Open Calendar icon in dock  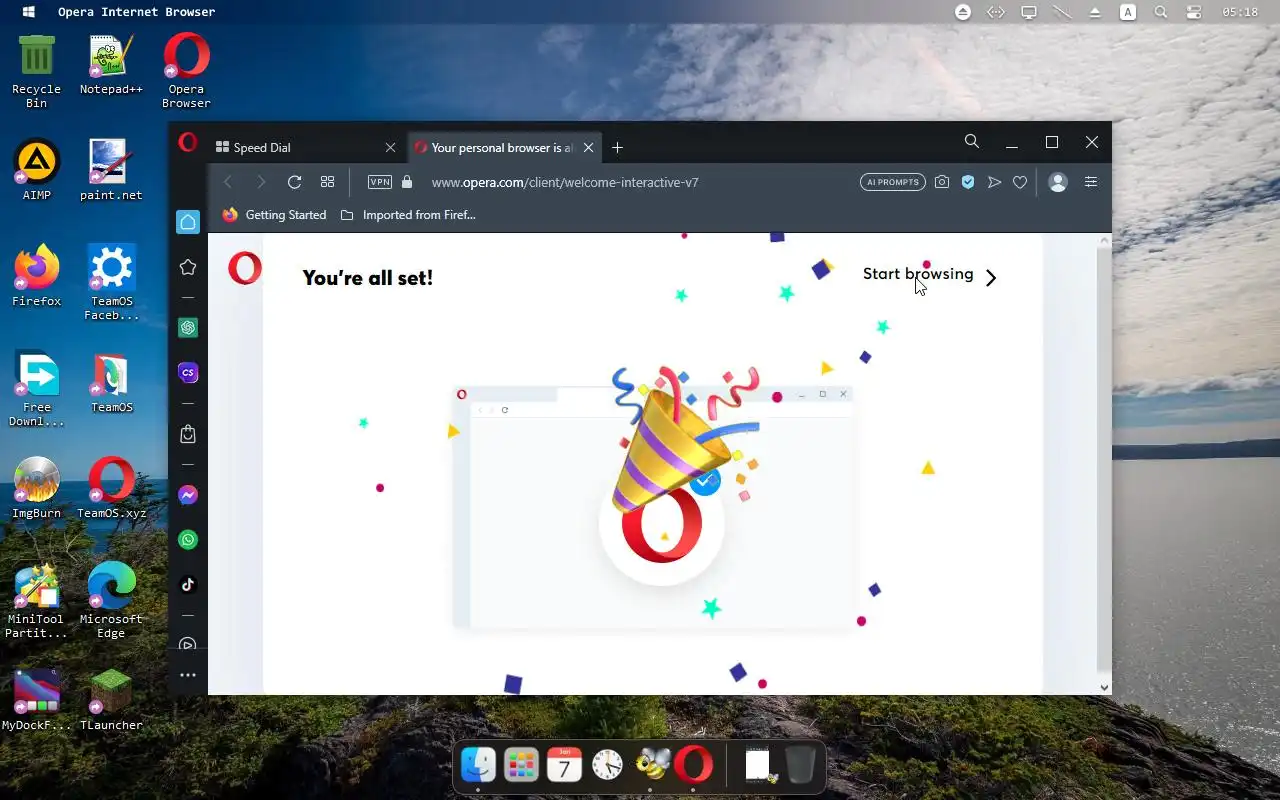(564, 766)
